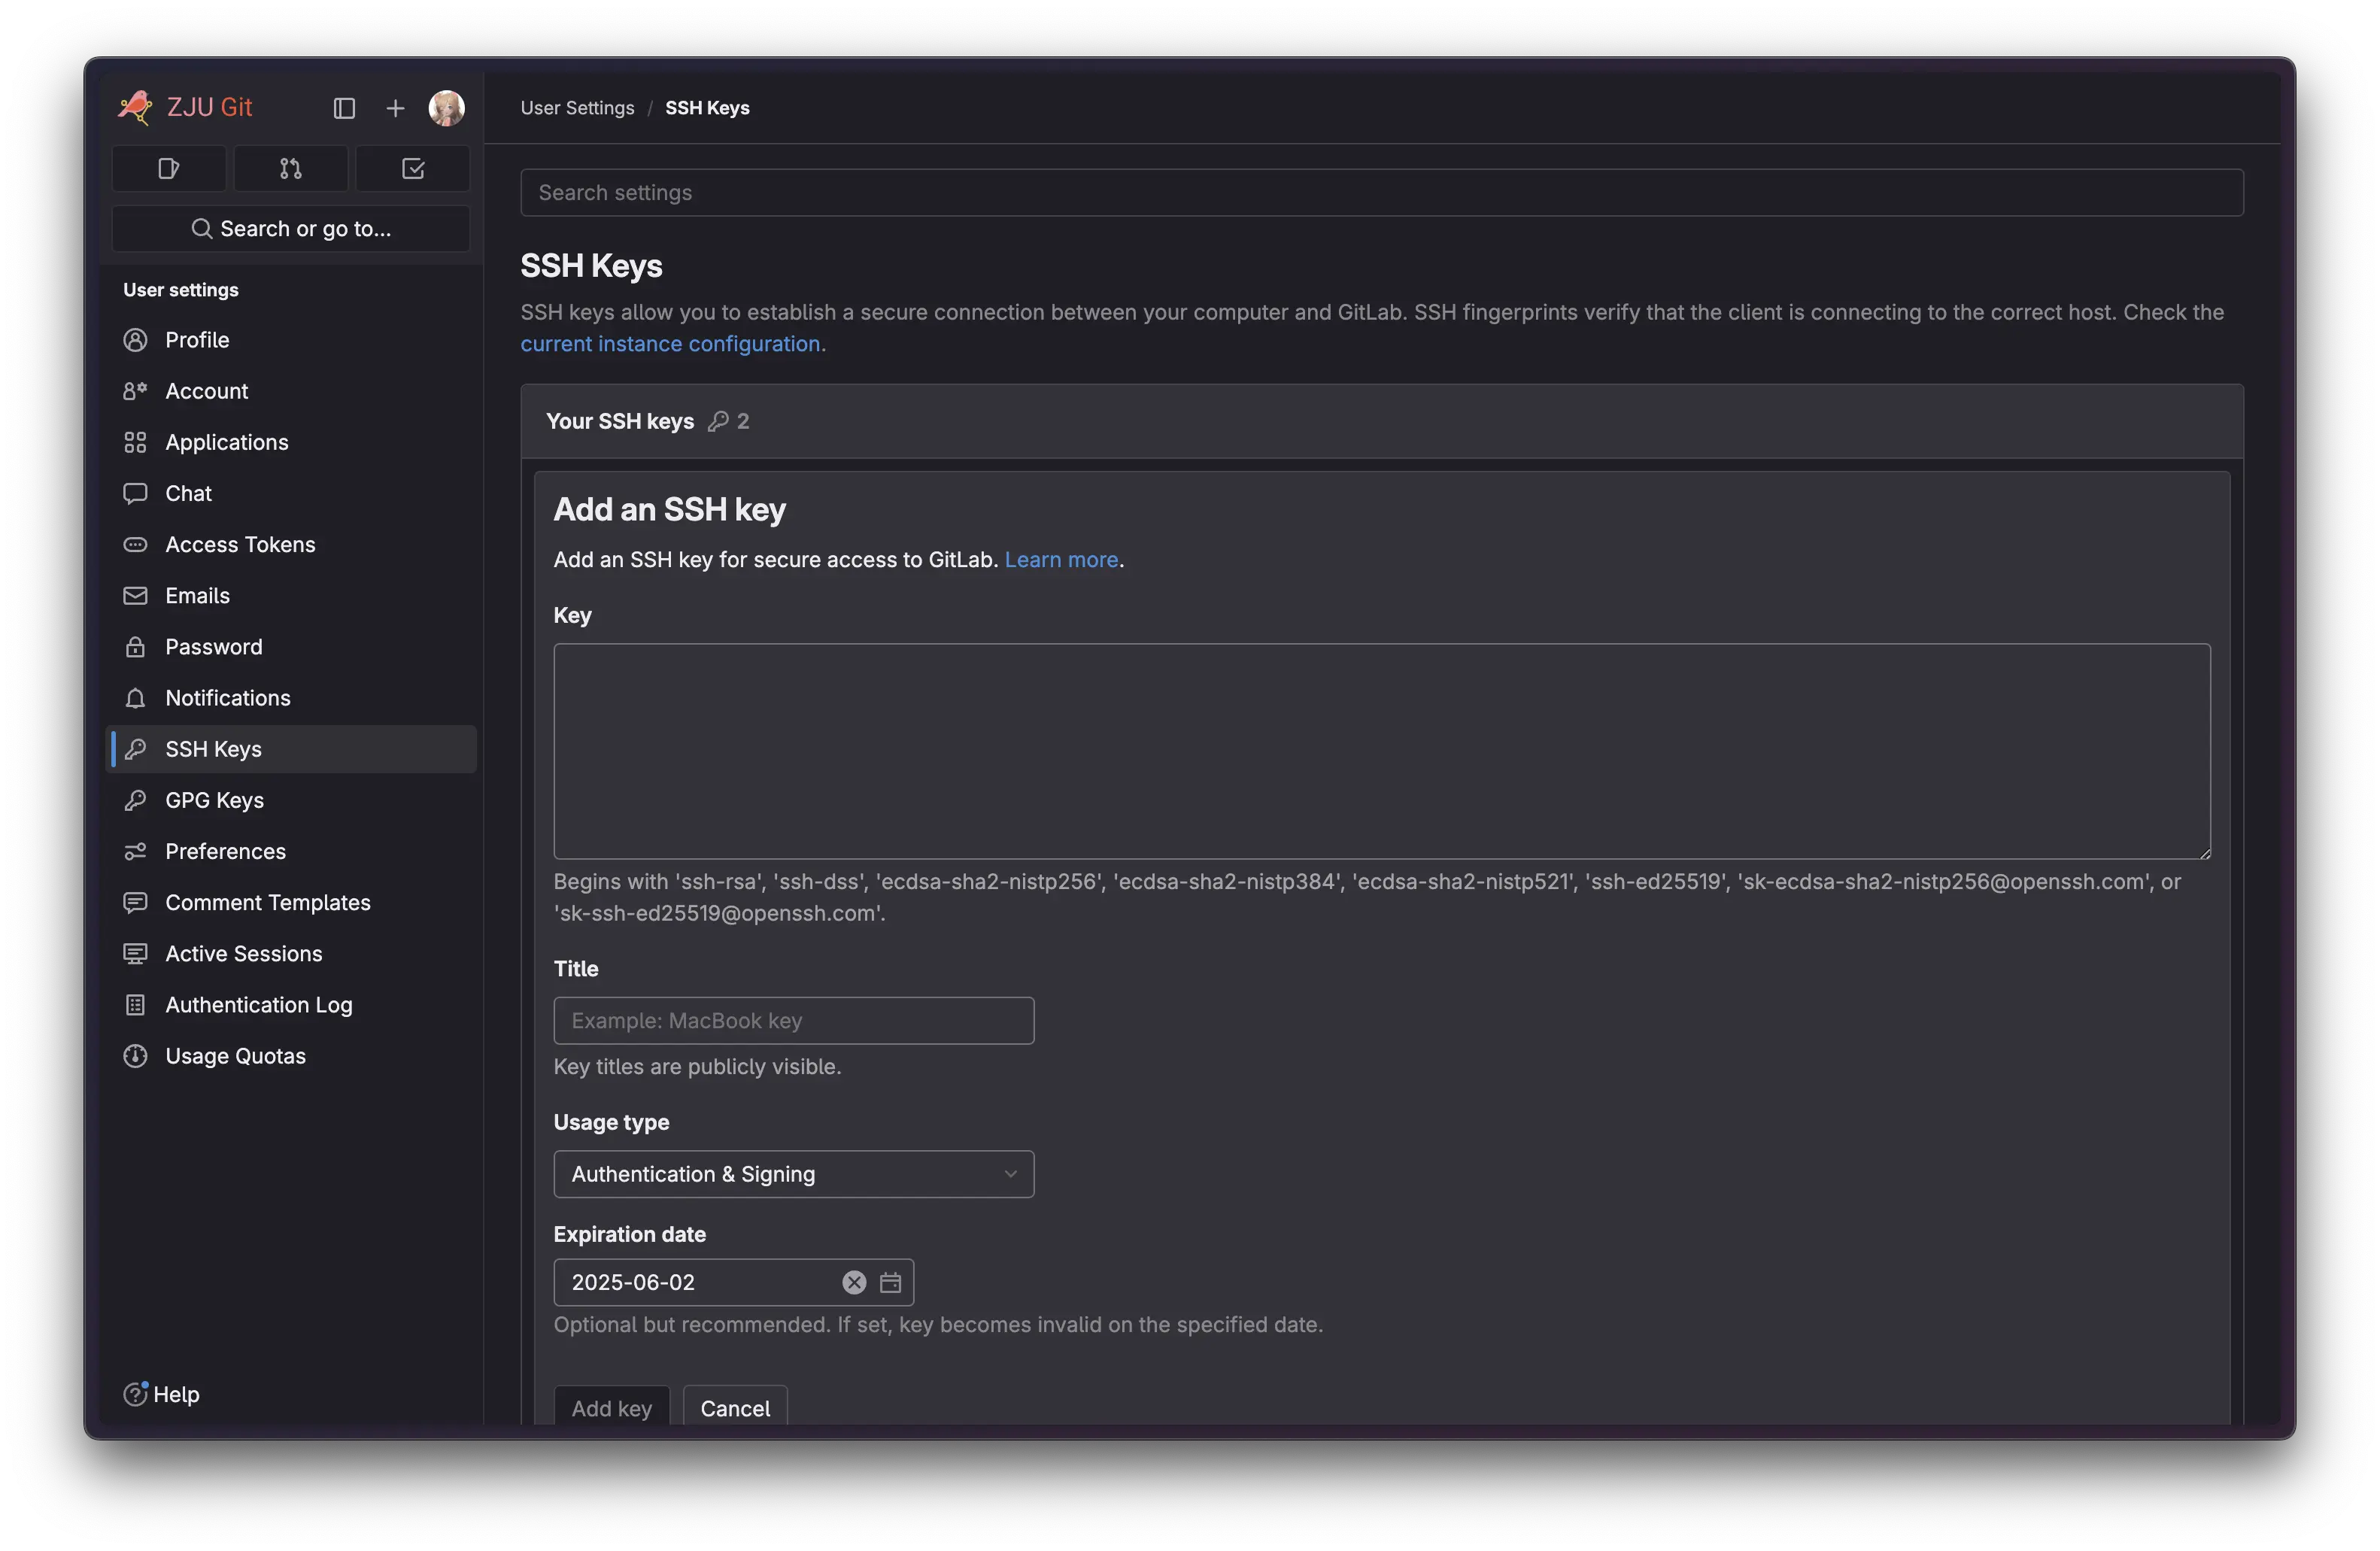The width and height of the screenshot is (2380, 1551).
Task: Open the Usage type dropdown
Action: pos(793,1174)
